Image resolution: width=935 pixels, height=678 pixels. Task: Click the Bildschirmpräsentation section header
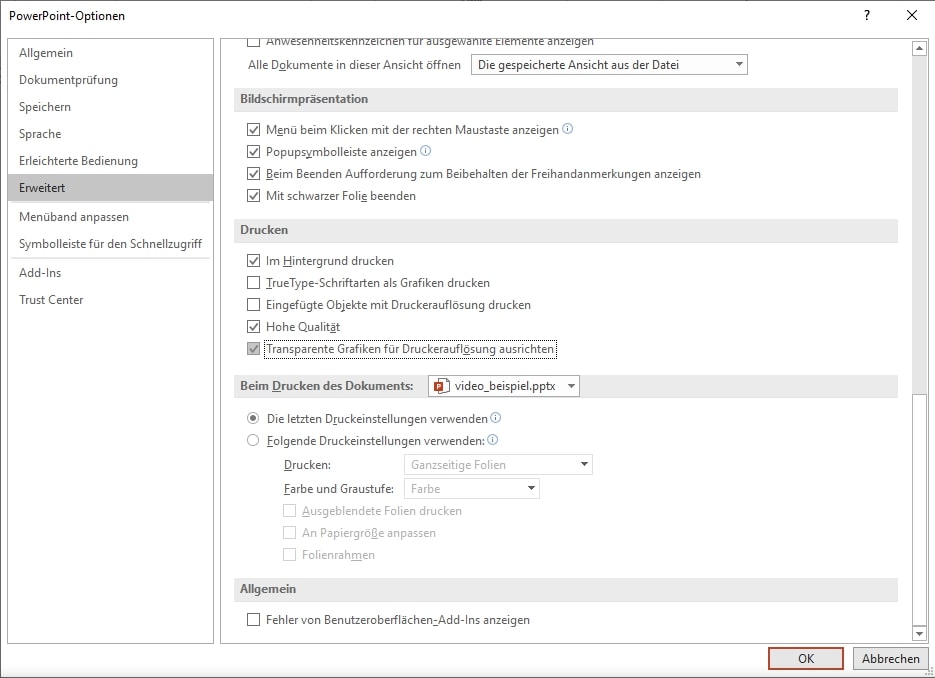coord(565,99)
